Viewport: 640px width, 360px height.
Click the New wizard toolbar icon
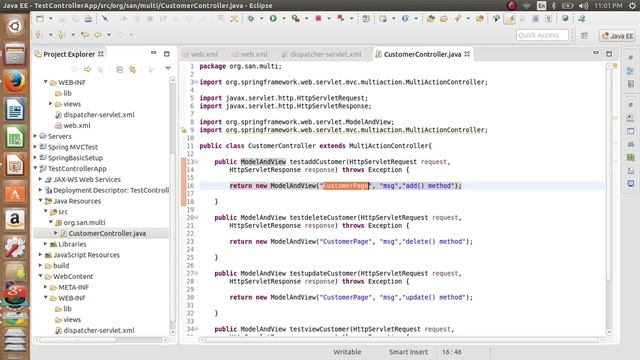click(40, 19)
